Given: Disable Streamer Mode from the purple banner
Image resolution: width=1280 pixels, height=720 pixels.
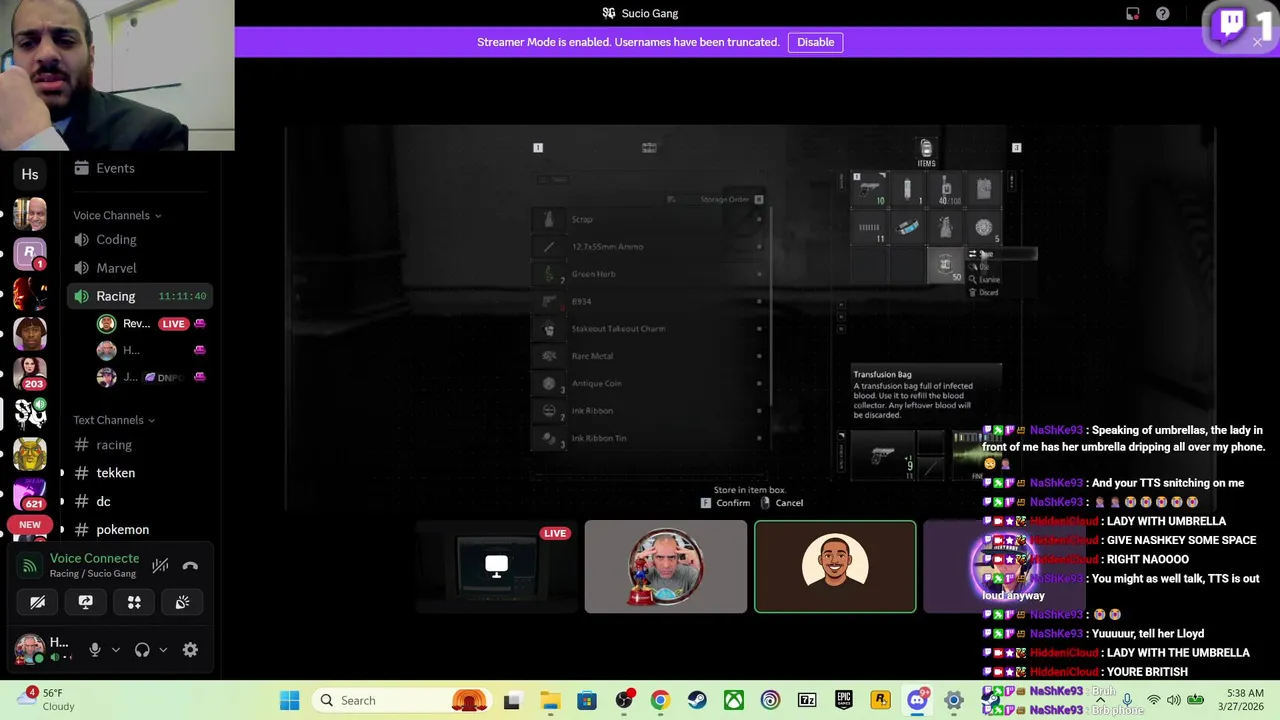Looking at the screenshot, I should [815, 42].
